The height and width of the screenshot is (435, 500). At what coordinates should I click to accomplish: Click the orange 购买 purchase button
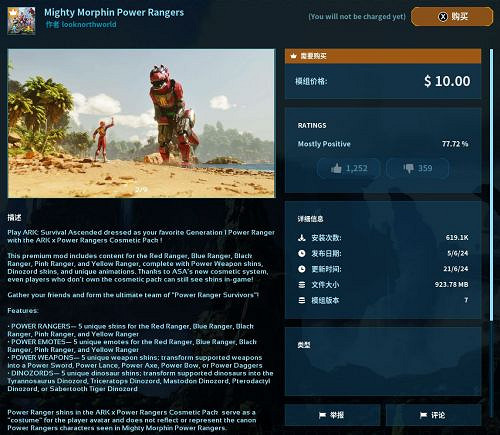click(x=452, y=16)
